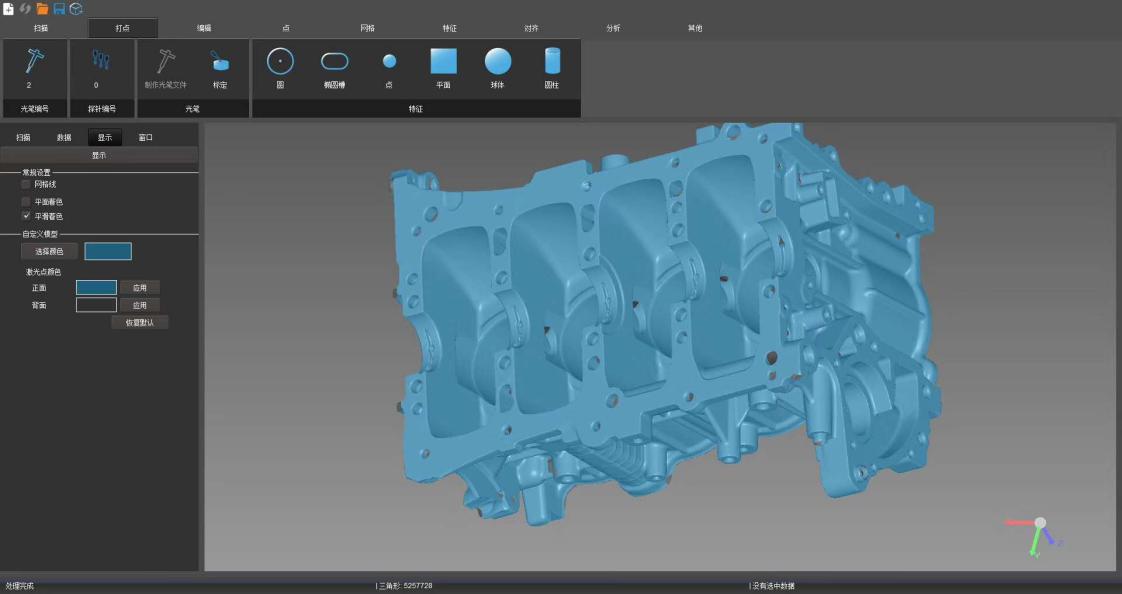The width and height of the screenshot is (1122, 594).
Task: Choose the 球体 sphere feature icon
Action: click(498, 62)
